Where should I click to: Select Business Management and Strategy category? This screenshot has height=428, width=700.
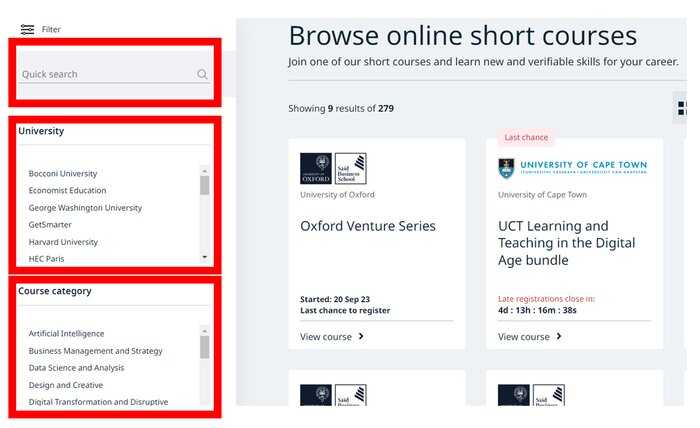click(95, 351)
